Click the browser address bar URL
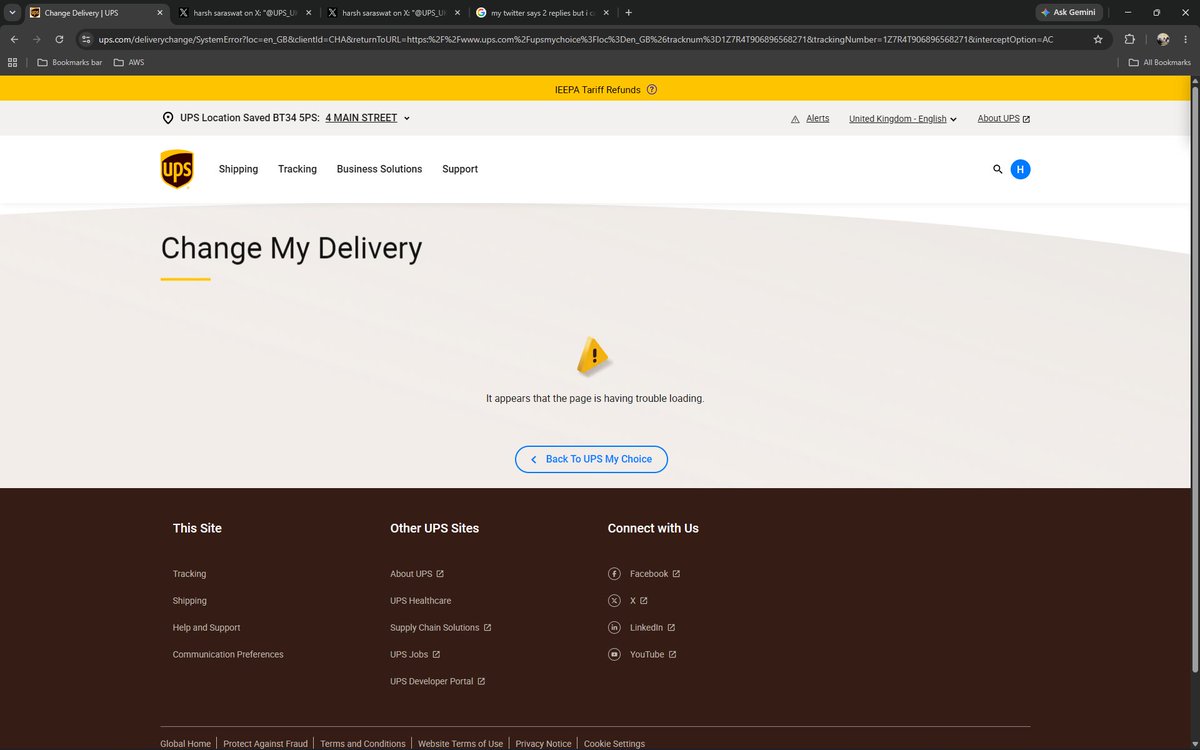1200x750 pixels. (575, 39)
